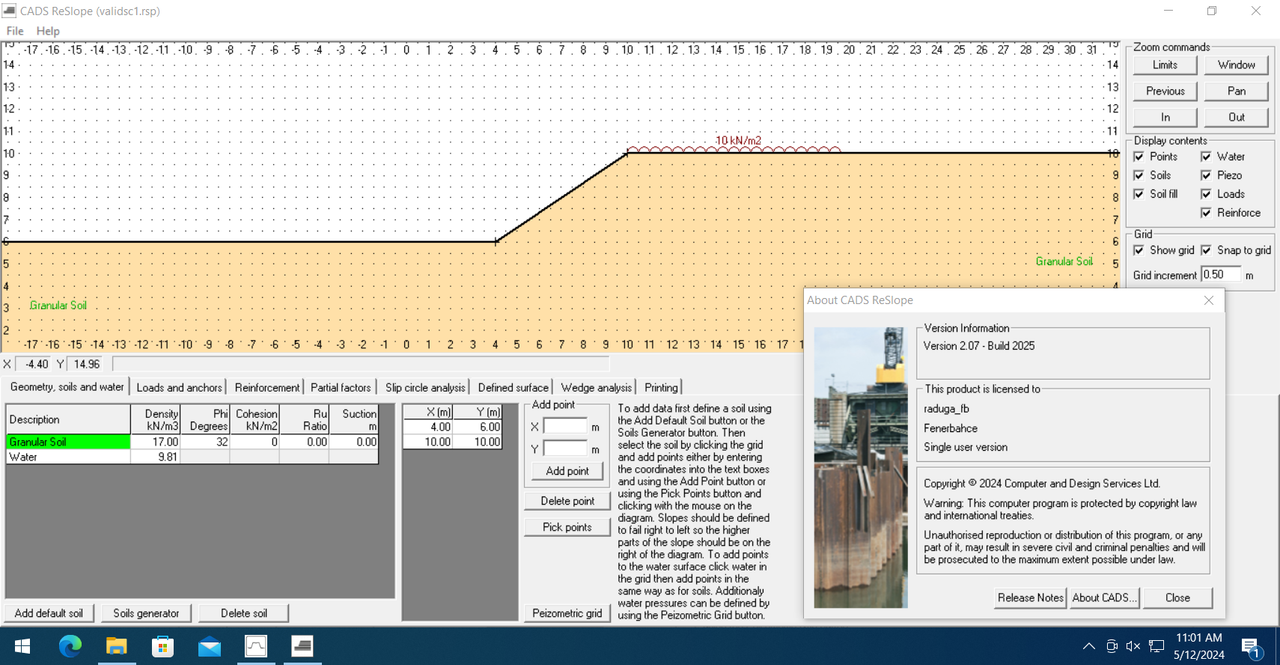Toggle the Water display checkbox

click(1206, 157)
